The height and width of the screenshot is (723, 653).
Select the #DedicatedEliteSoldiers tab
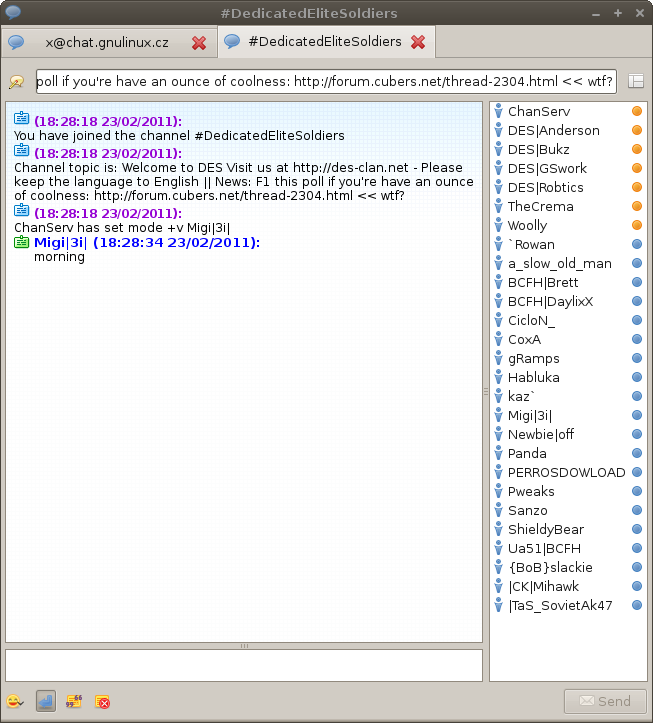tap(324, 42)
